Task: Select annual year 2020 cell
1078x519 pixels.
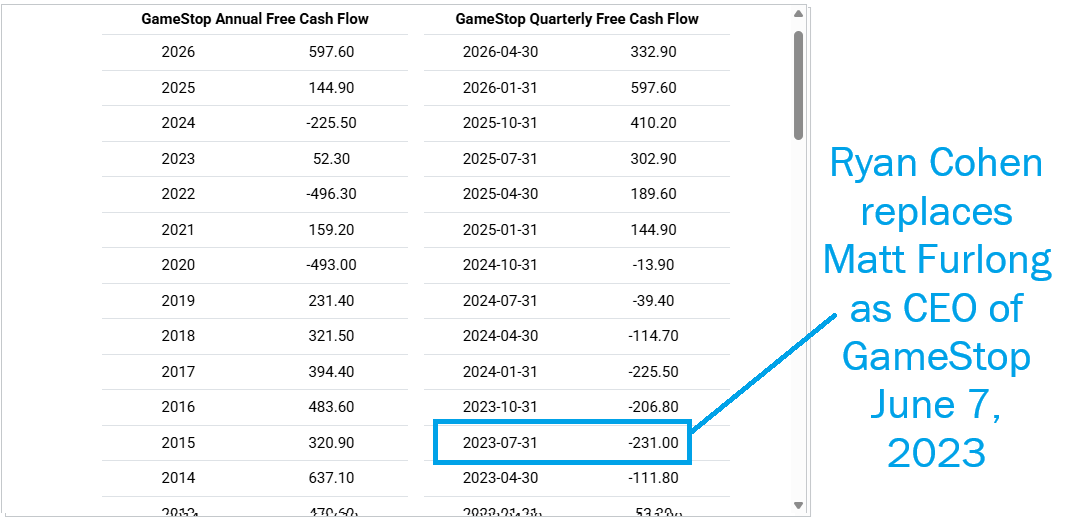Action: click(x=178, y=265)
